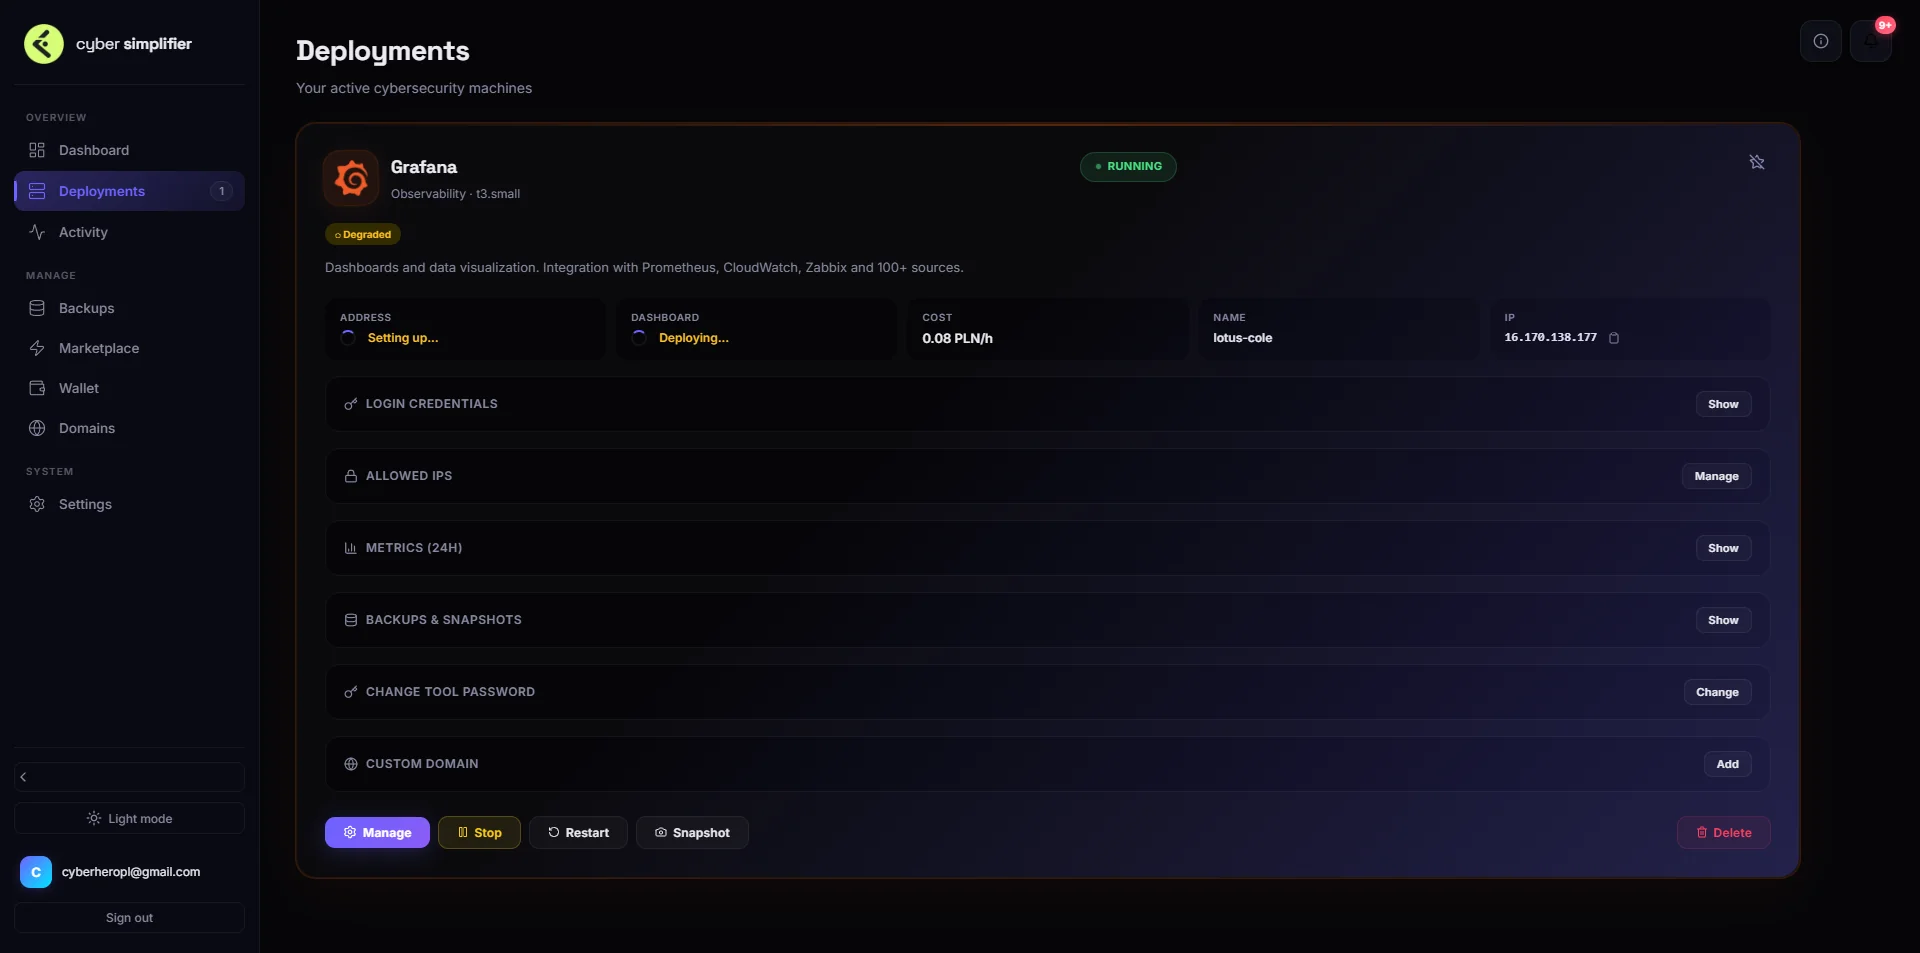The image size is (1920, 953).
Task: Click the user avatar icon
Action: pos(36,872)
